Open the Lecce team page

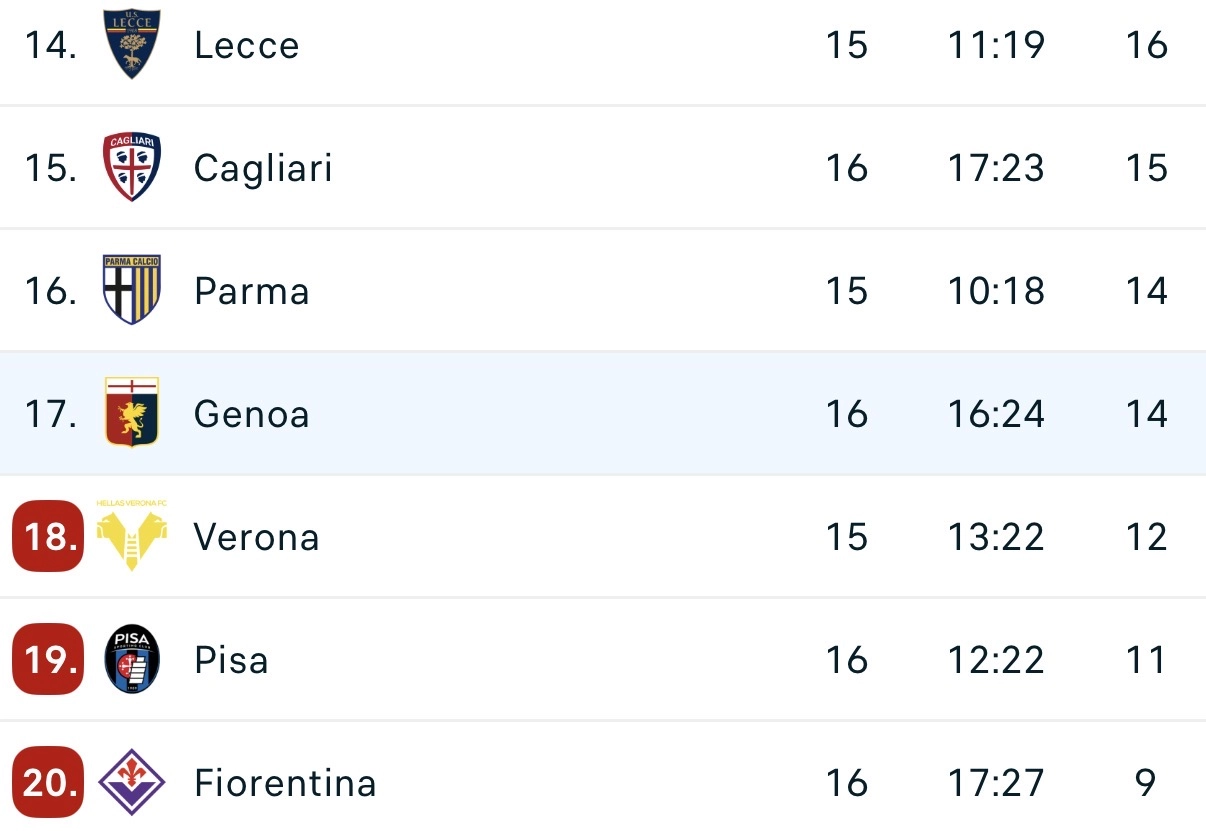click(x=246, y=46)
